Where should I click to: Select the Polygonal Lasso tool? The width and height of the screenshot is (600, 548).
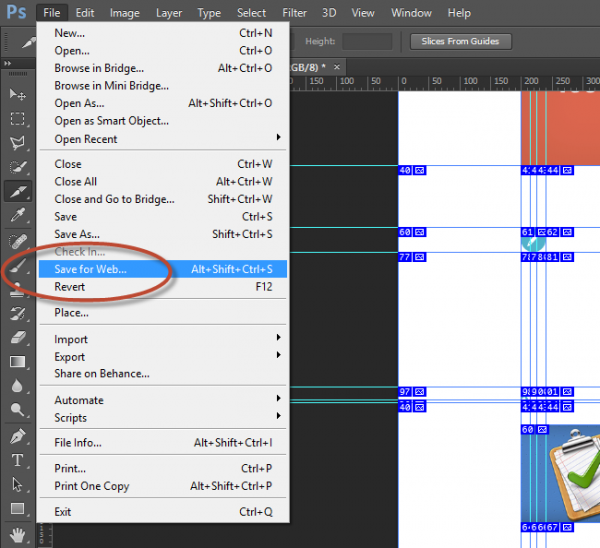click(17, 142)
